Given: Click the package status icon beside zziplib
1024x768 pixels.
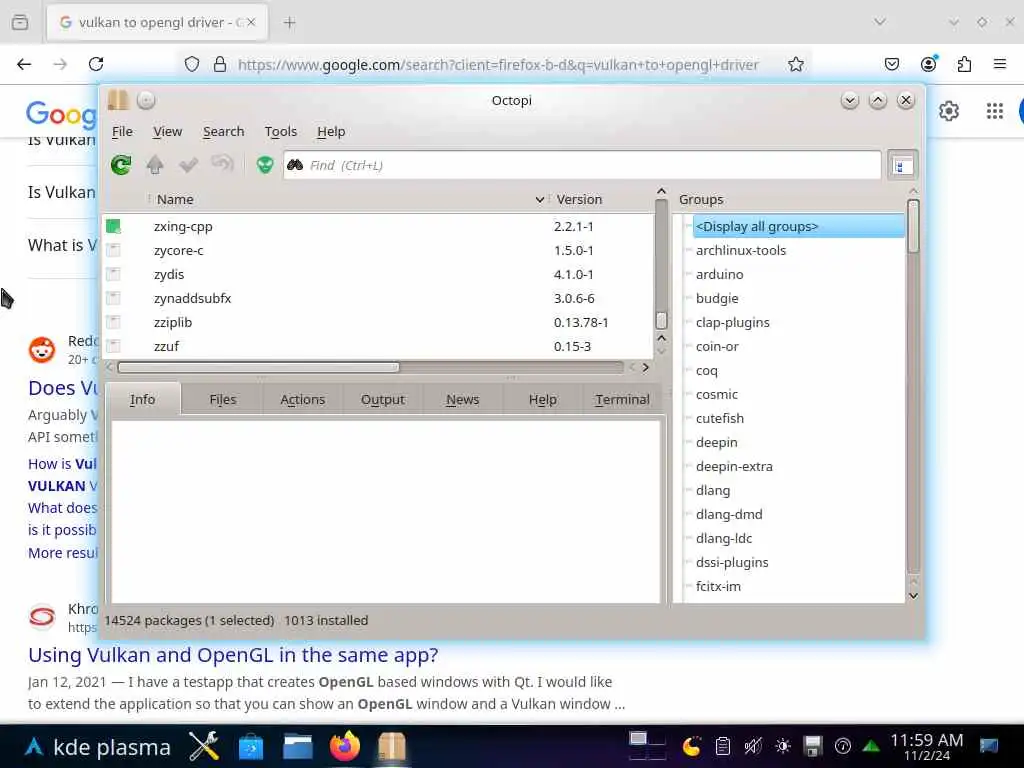Looking at the screenshot, I should 114,322.
